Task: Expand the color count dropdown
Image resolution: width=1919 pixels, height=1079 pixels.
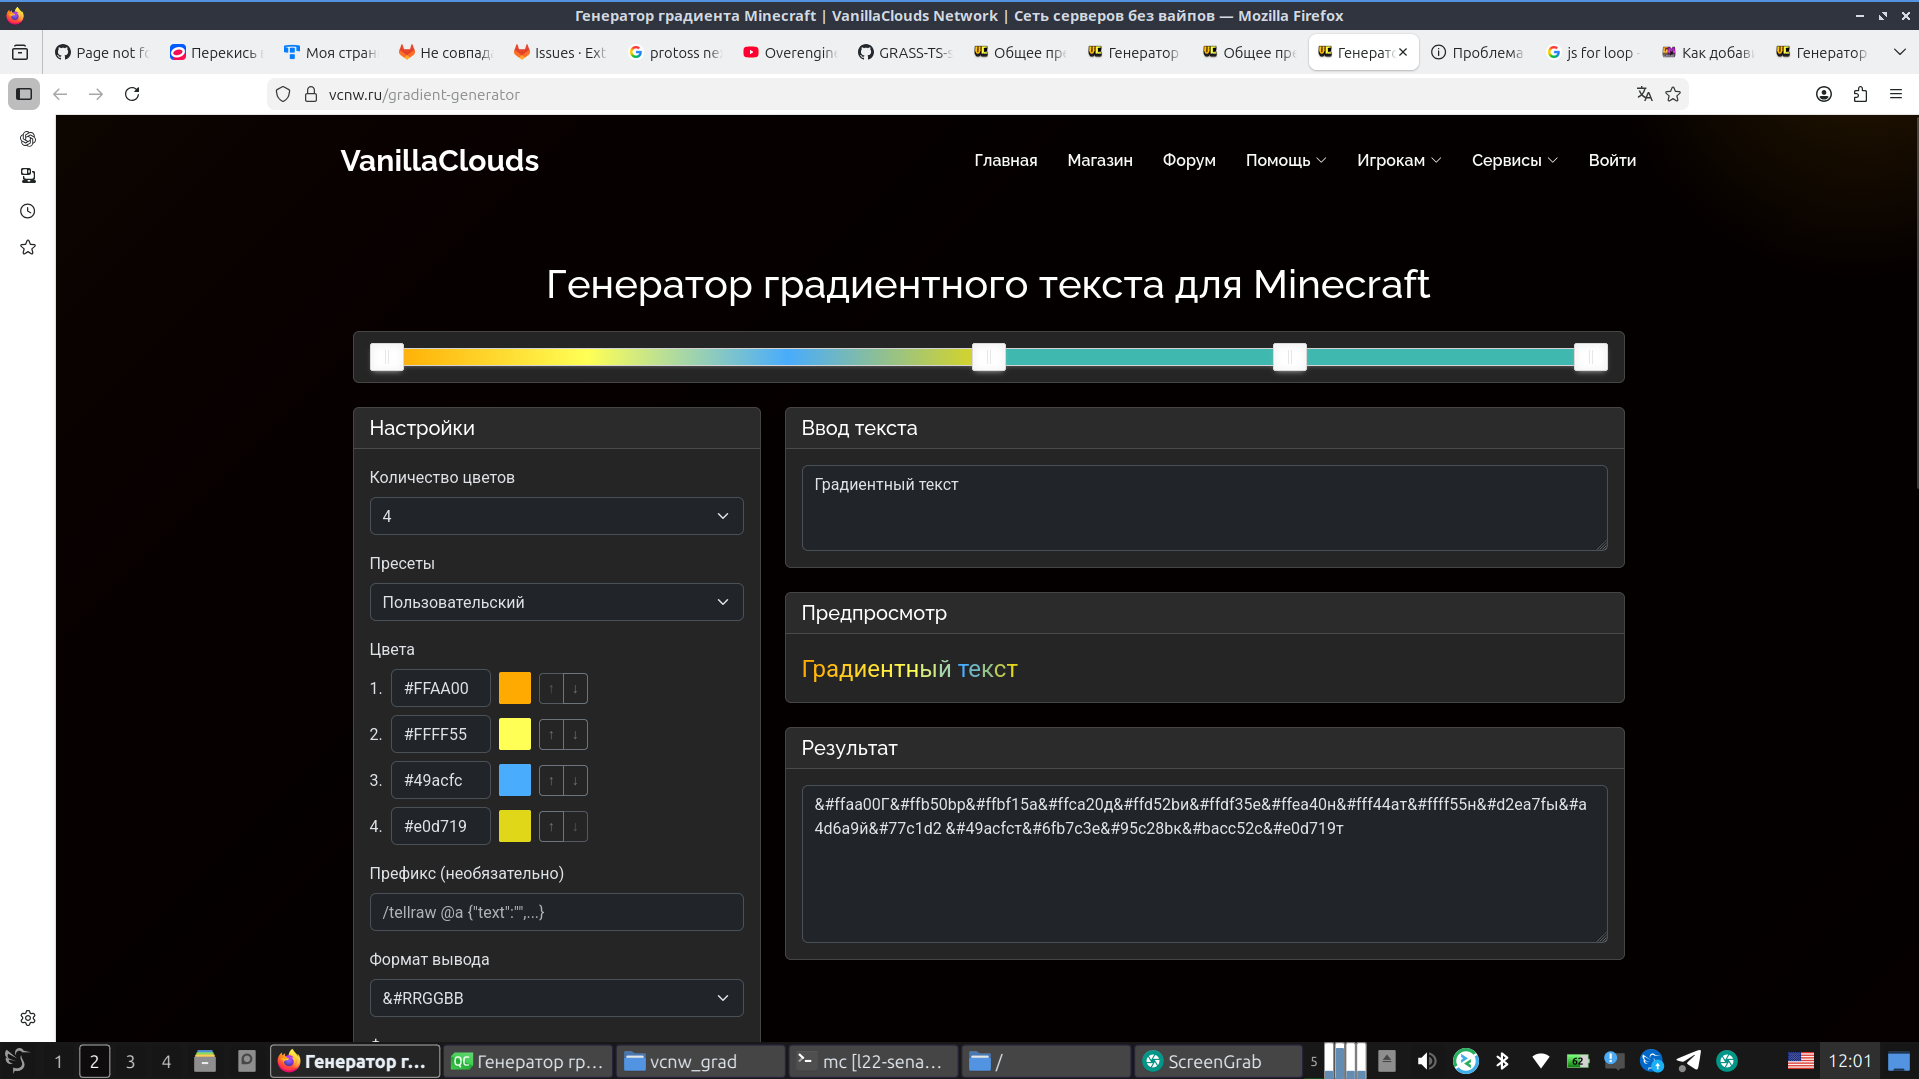Action: (556, 516)
